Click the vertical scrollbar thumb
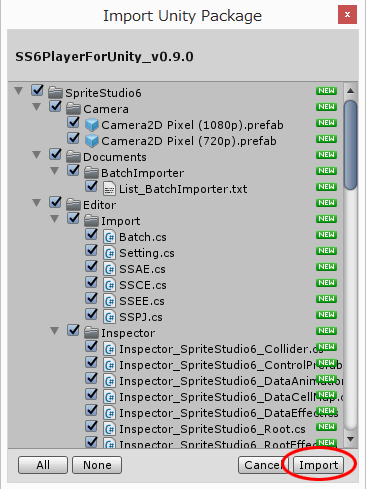The height and width of the screenshot is (489, 366). coord(350,145)
